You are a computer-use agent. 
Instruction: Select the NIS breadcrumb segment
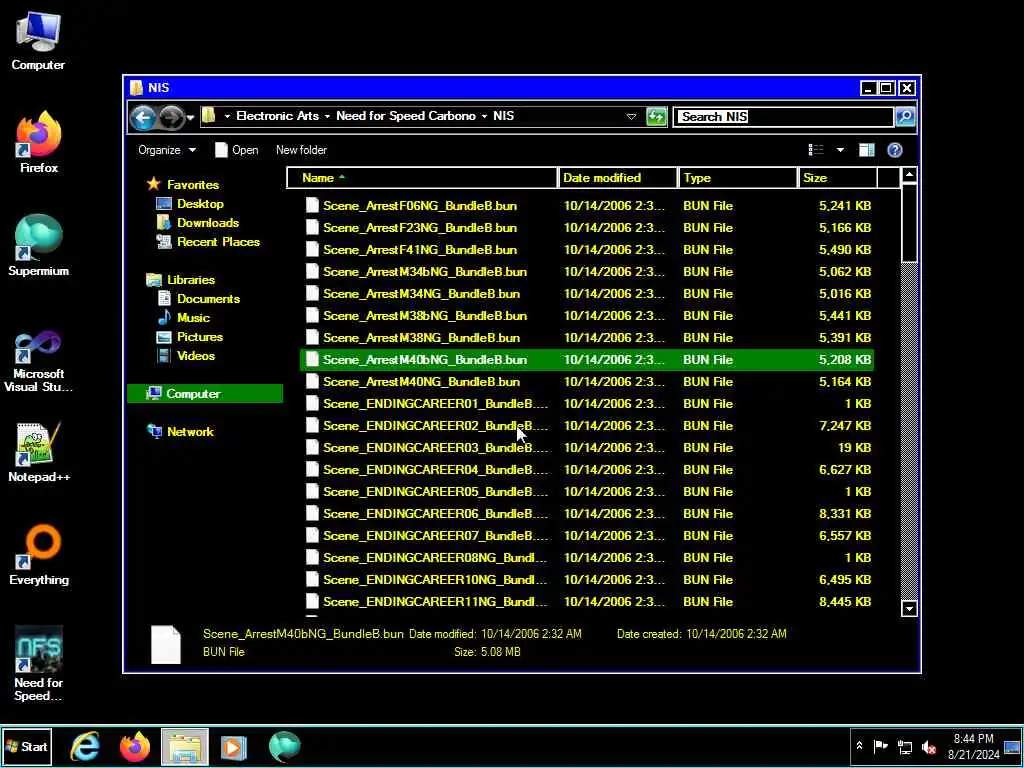tap(504, 116)
